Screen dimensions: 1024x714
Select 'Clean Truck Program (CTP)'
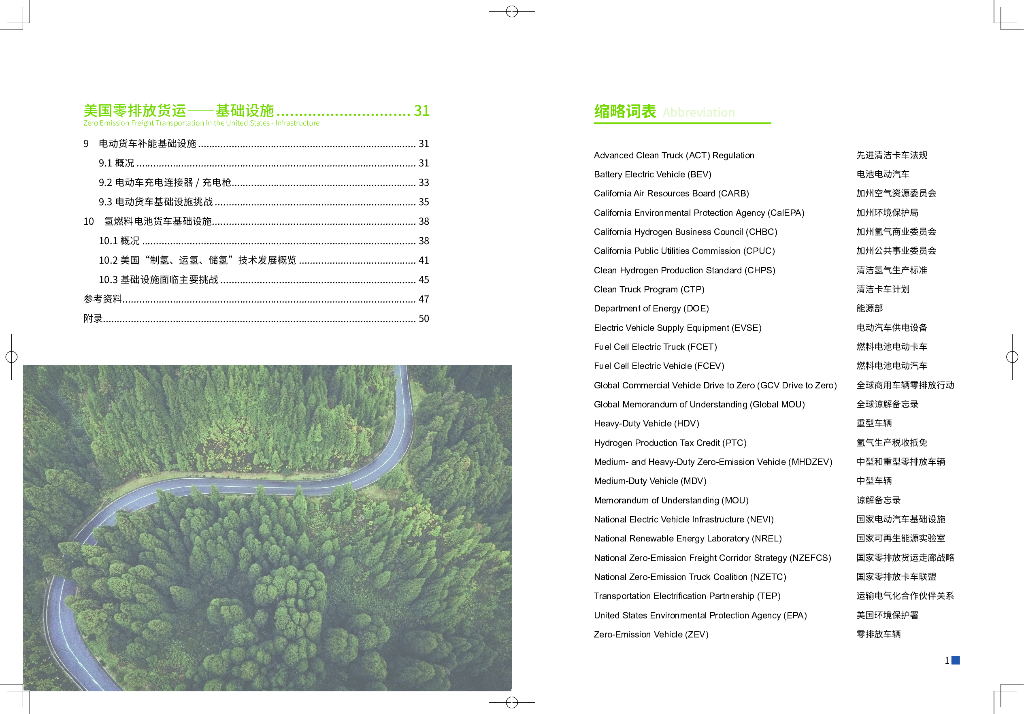click(x=649, y=289)
